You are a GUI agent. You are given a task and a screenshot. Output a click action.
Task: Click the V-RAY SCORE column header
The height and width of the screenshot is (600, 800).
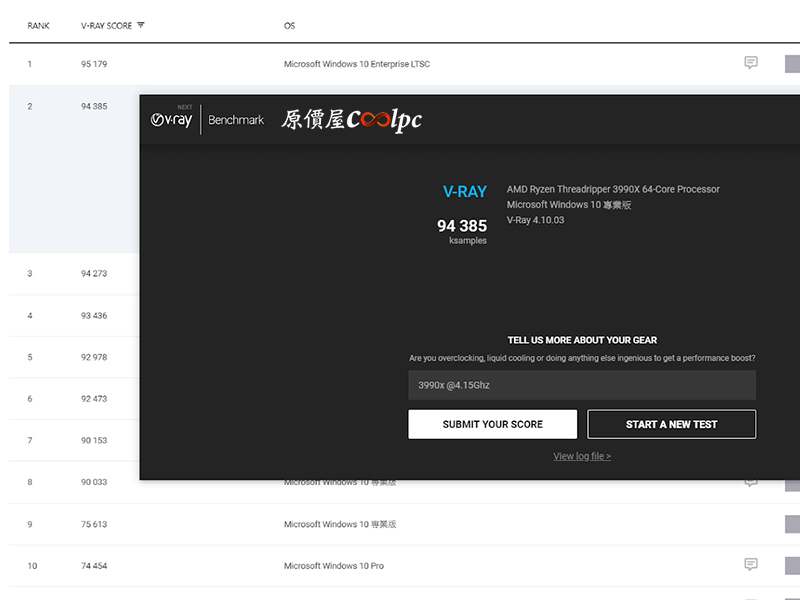tap(106, 26)
